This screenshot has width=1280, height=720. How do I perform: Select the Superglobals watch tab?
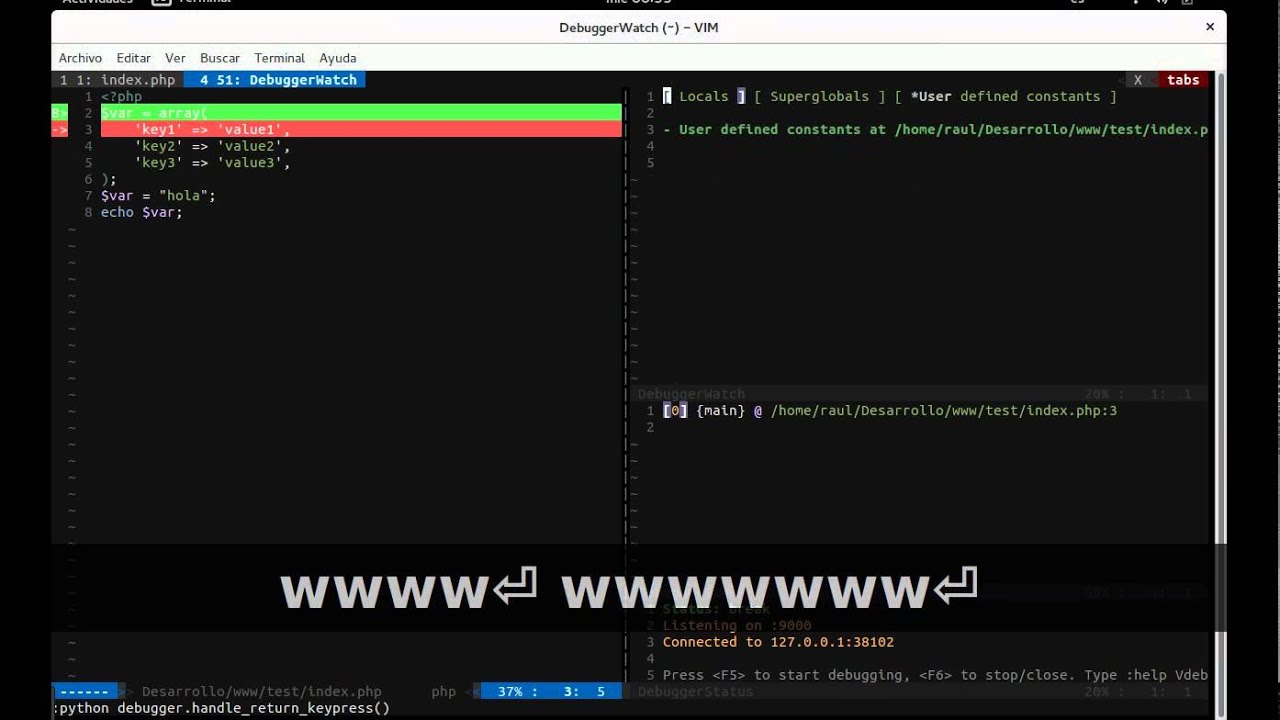(x=820, y=96)
